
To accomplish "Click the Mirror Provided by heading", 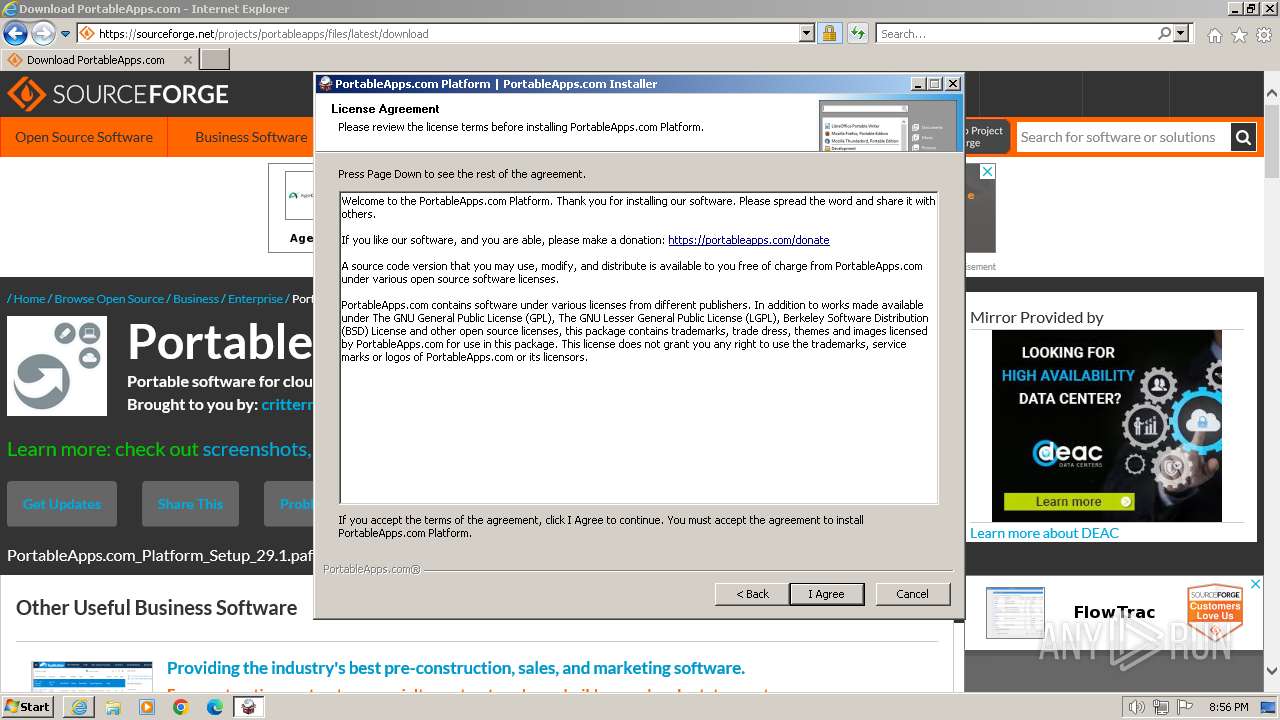I will tap(1036, 317).
